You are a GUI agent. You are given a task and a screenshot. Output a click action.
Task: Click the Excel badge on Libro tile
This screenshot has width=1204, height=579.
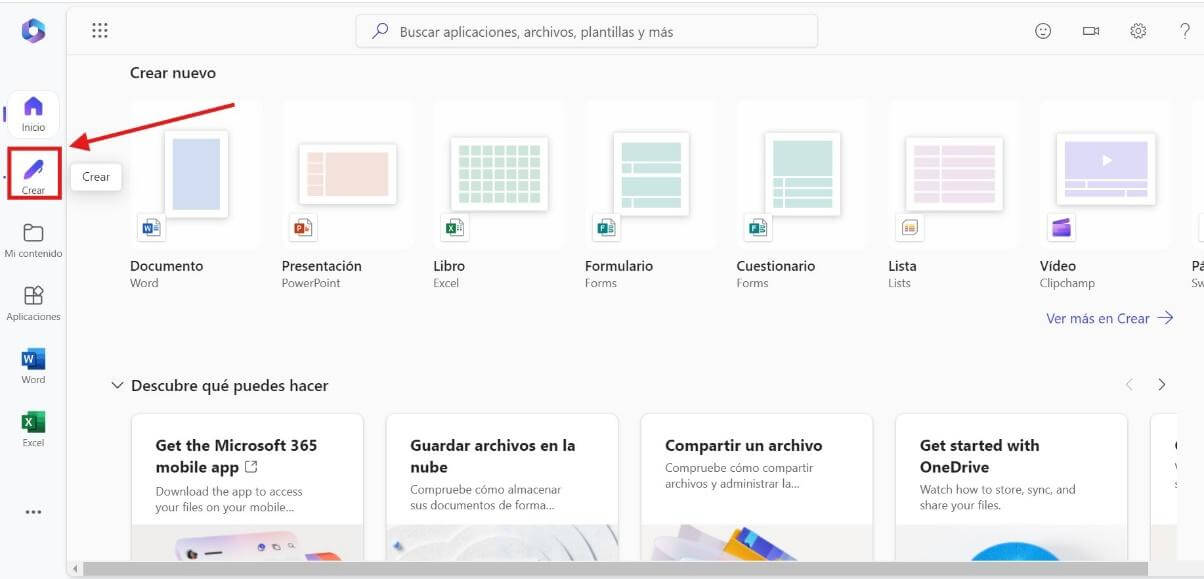pyautogui.click(x=454, y=227)
